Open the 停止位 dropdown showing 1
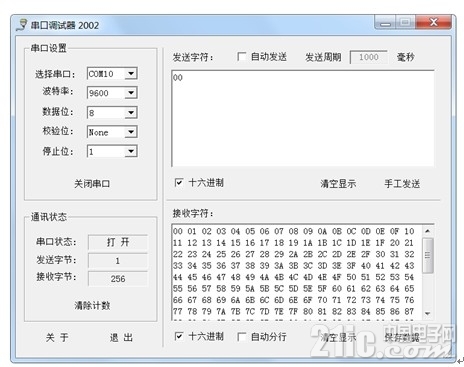This screenshot has width=464, height=367. [x=131, y=151]
